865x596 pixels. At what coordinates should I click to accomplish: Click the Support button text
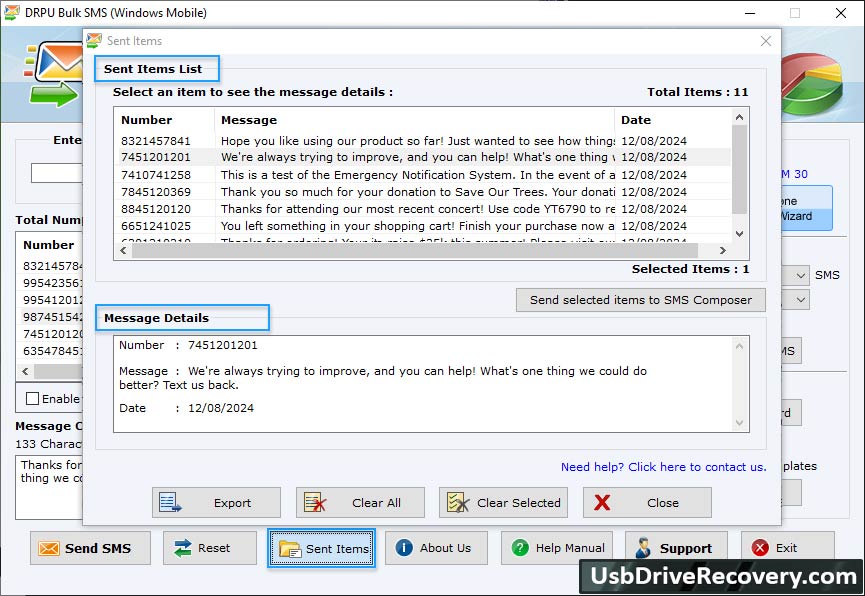pyautogui.click(x=686, y=549)
